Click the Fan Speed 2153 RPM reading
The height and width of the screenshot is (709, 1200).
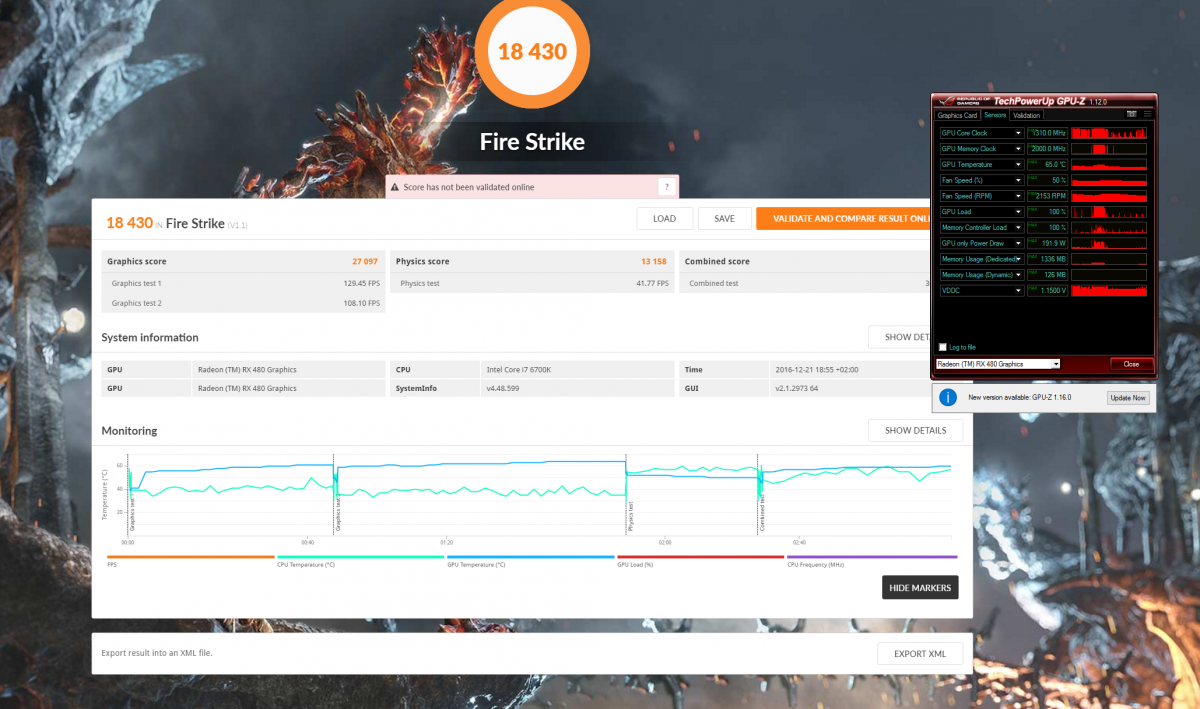(x=1048, y=196)
